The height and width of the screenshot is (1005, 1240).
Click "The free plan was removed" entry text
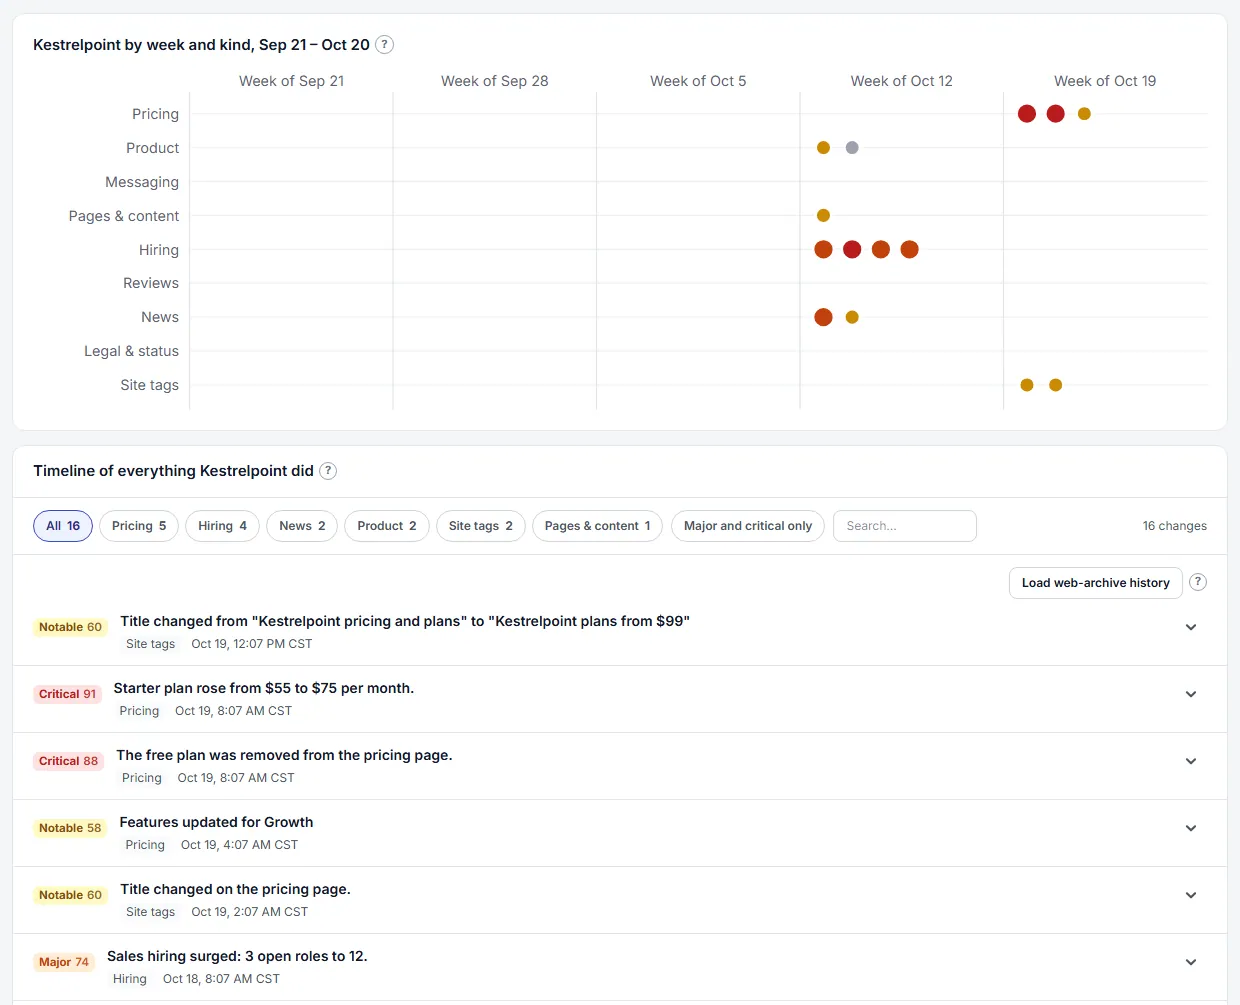click(x=284, y=755)
